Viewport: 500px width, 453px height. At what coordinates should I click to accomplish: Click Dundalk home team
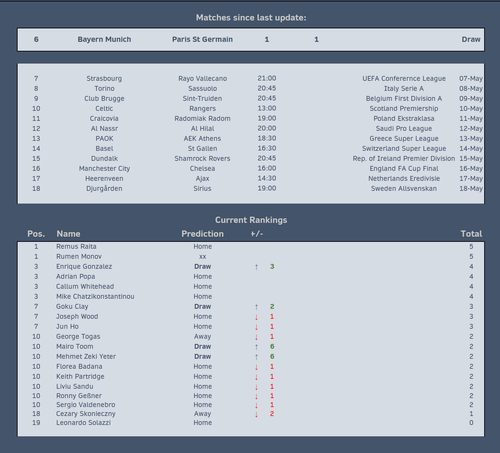pos(104,159)
